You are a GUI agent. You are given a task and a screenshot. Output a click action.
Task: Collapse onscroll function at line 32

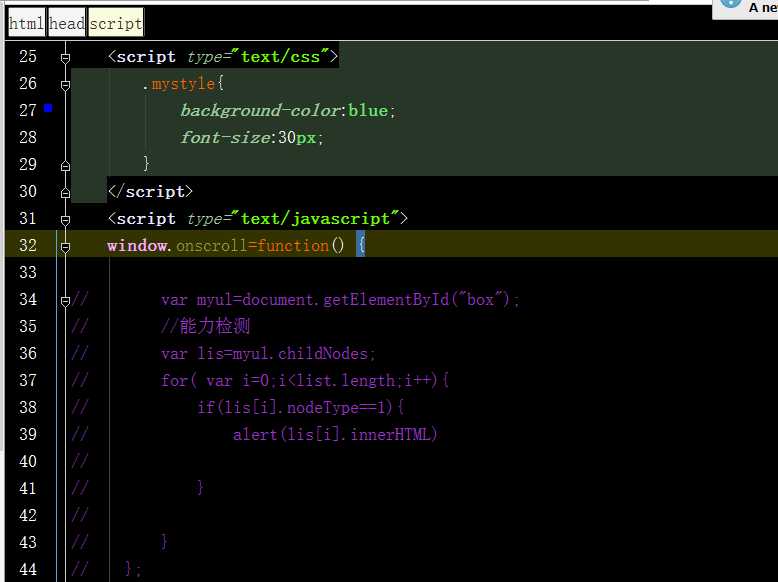[x=65, y=247]
